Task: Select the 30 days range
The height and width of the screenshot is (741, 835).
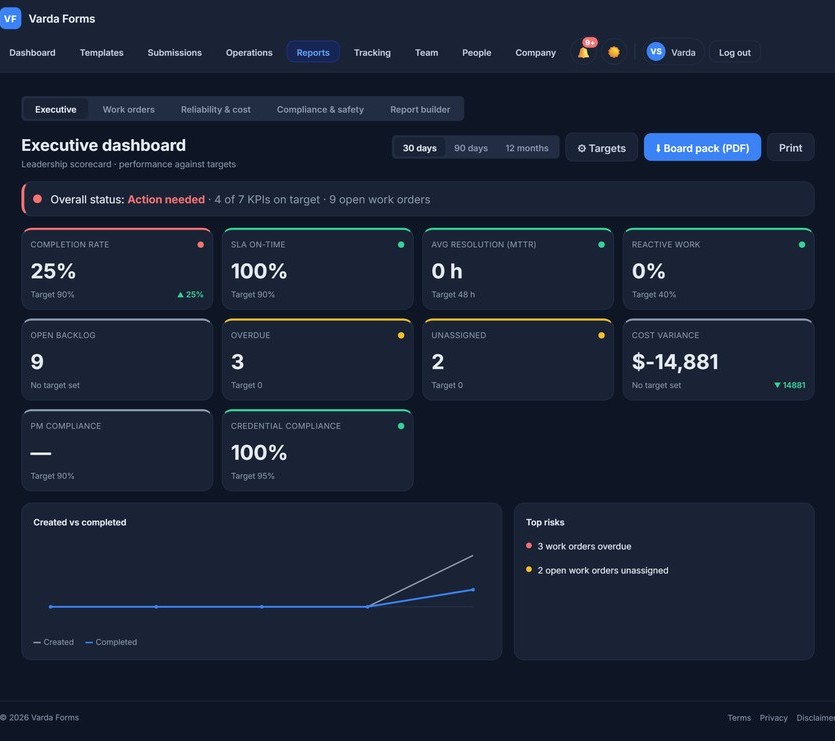Action: point(420,148)
